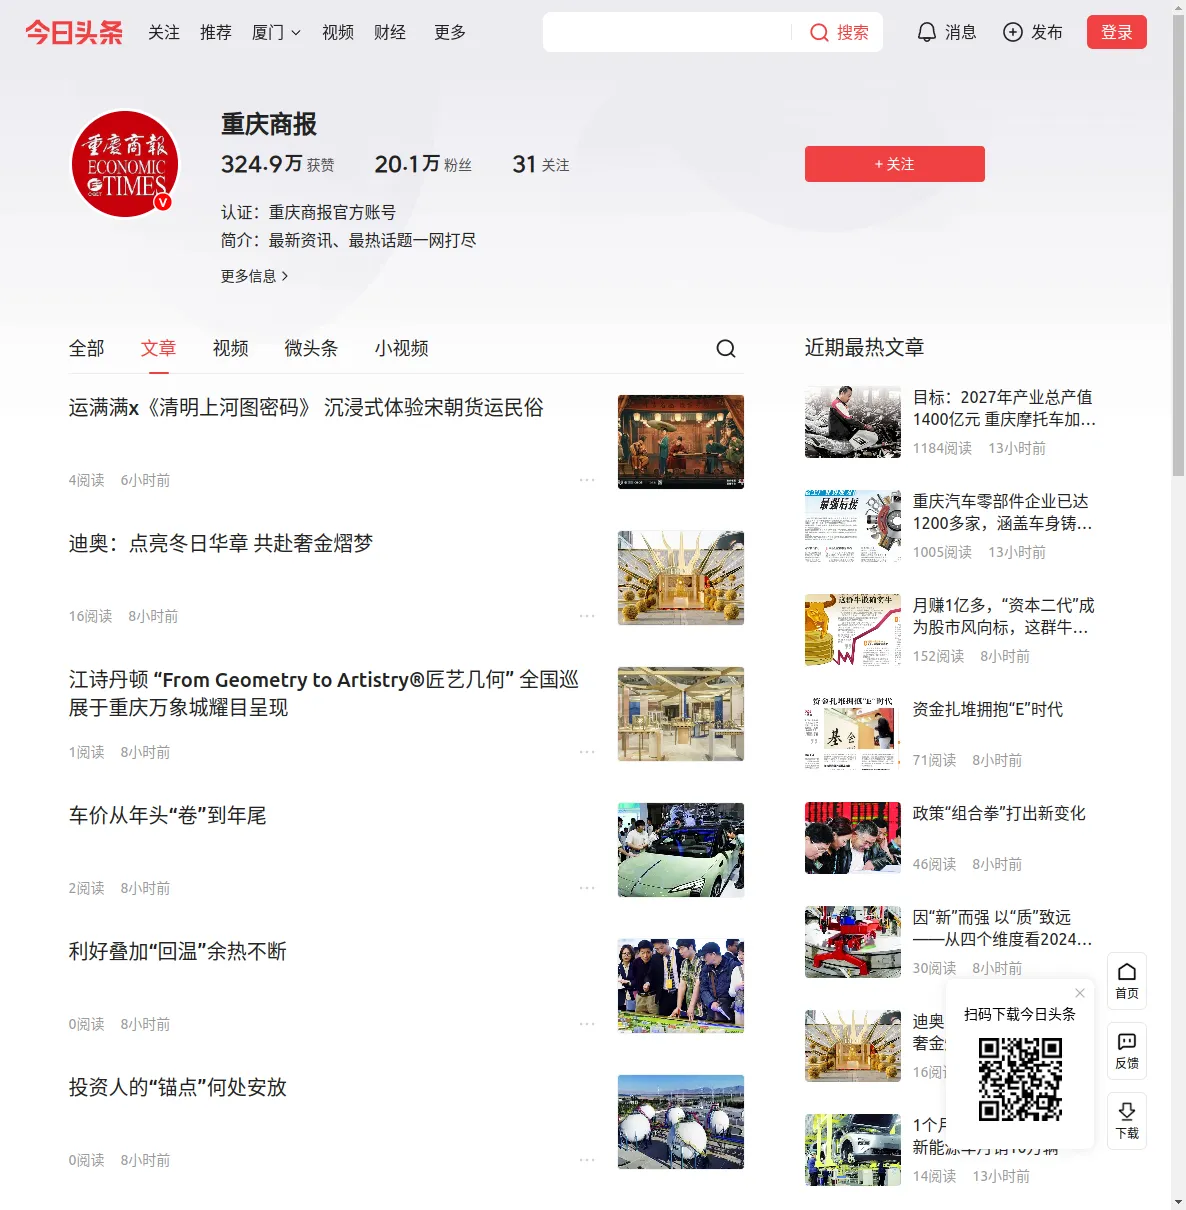Follow 重庆商报 with +关注 button
The image size is (1186, 1210).
[x=895, y=164]
